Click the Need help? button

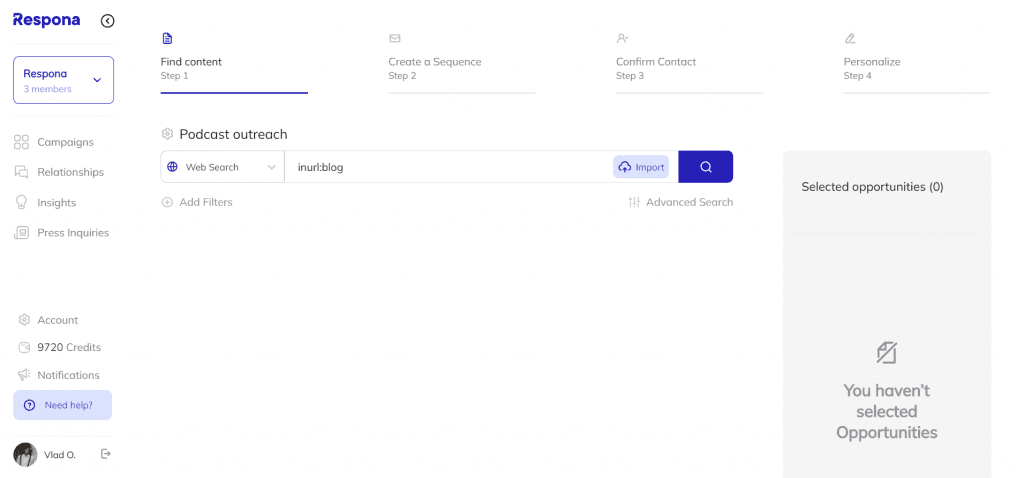coord(63,405)
